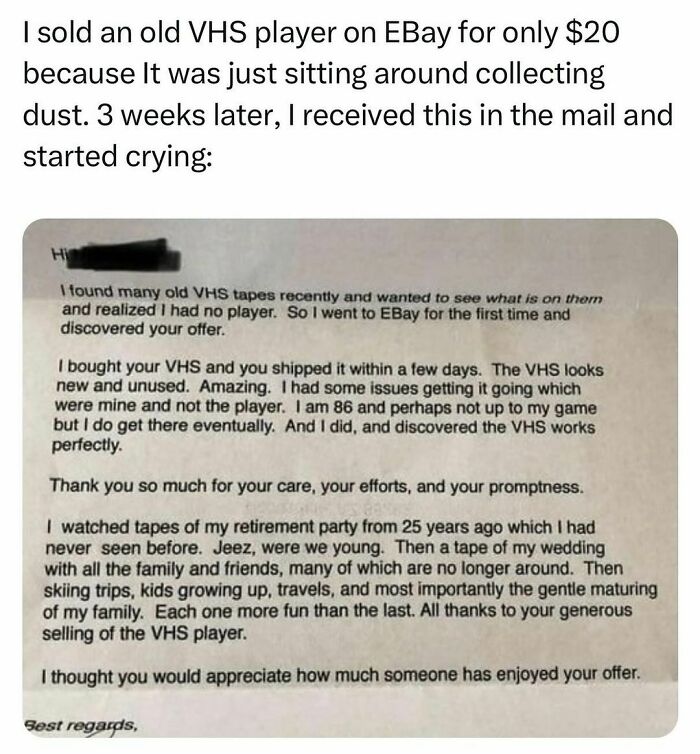700x754 pixels.
Task: Click the tweet line "dust. 3 weeks later, I received"
Action: click(x=348, y=115)
